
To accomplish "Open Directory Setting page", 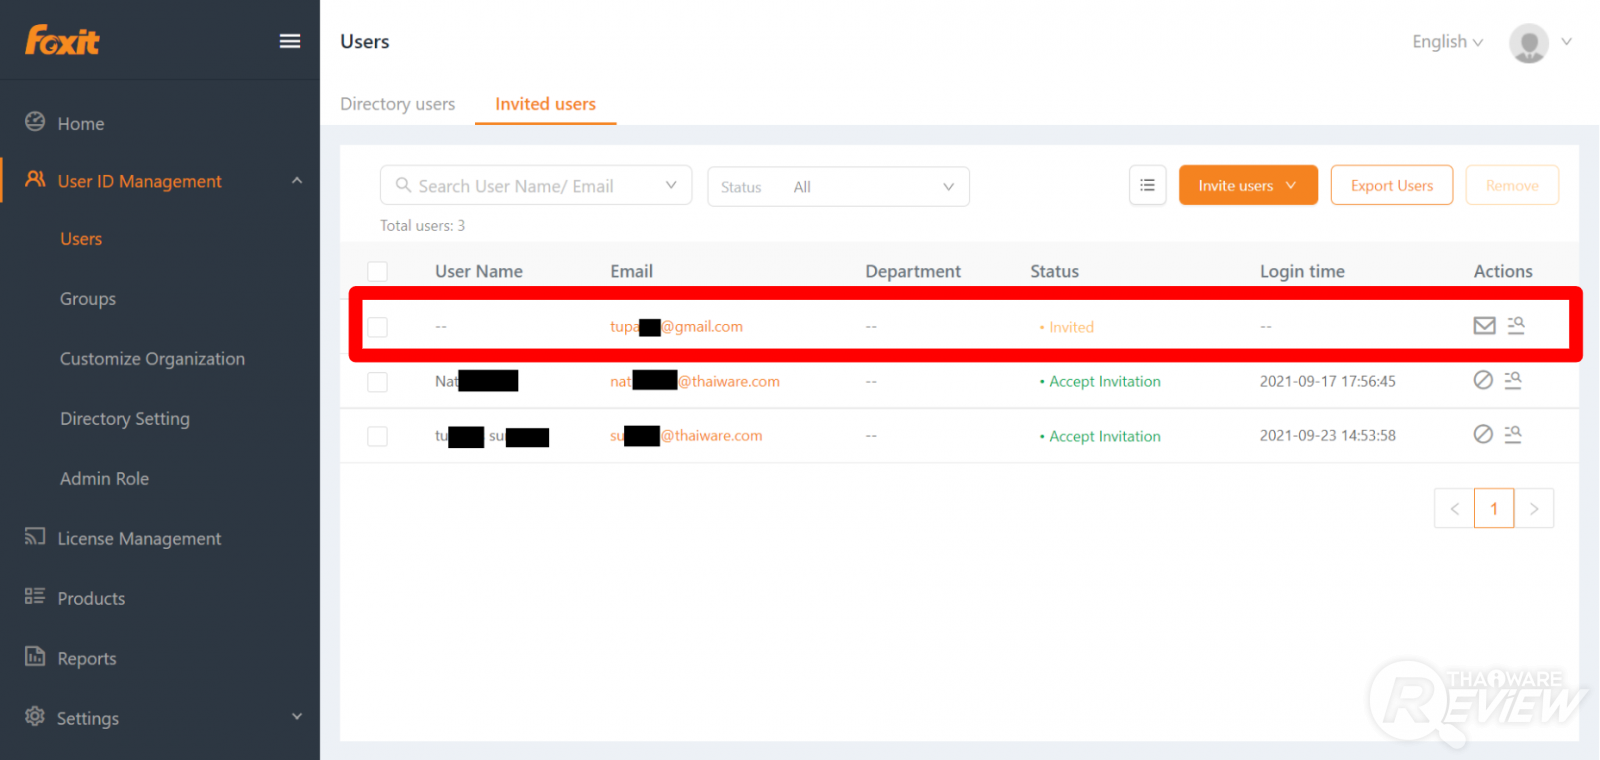I will pyautogui.click(x=125, y=419).
